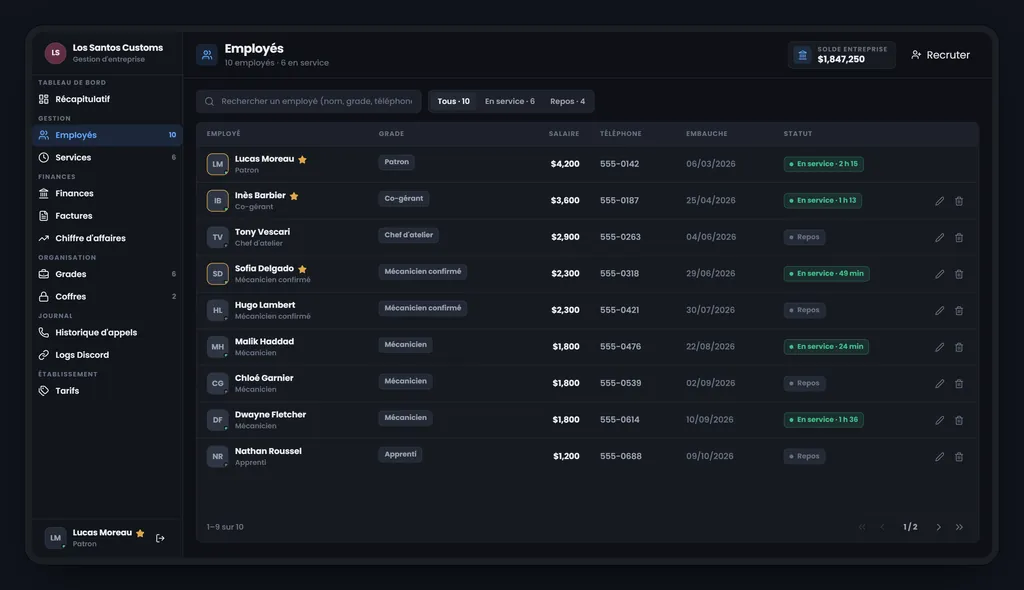Show all employees with Tous · 10
The width and height of the screenshot is (1024, 590).
(x=453, y=101)
